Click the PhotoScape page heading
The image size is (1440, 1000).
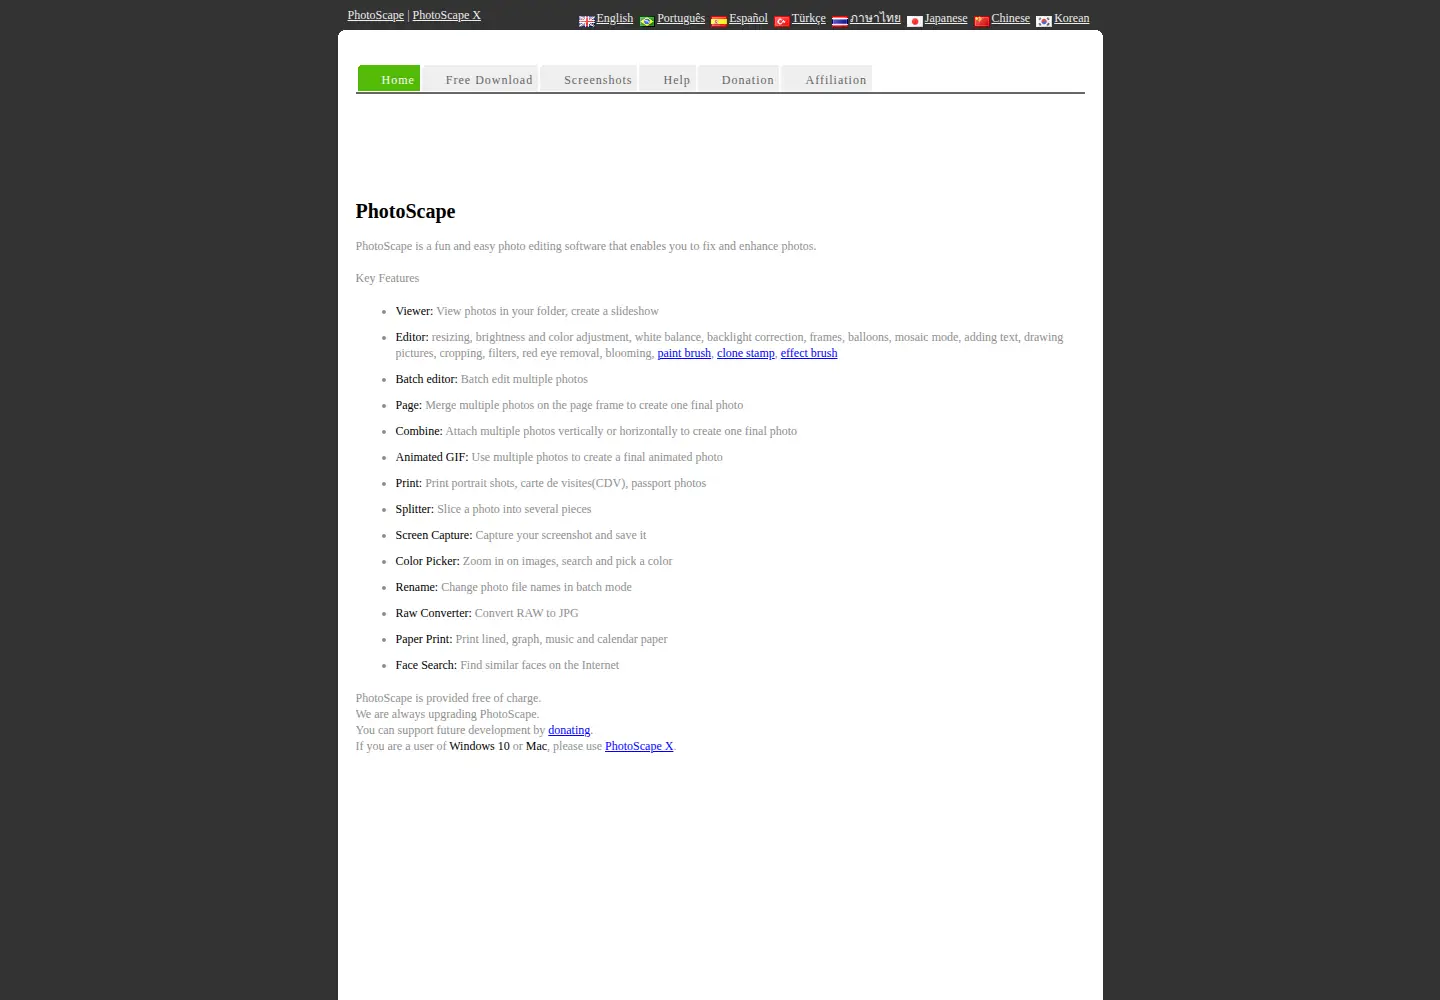coord(406,211)
